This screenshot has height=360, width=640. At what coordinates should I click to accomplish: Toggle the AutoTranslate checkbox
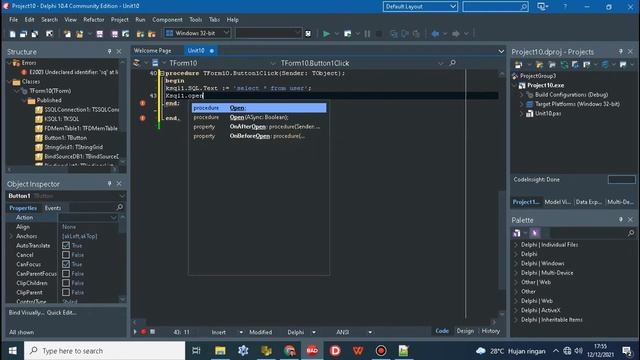click(x=66, y=245)
